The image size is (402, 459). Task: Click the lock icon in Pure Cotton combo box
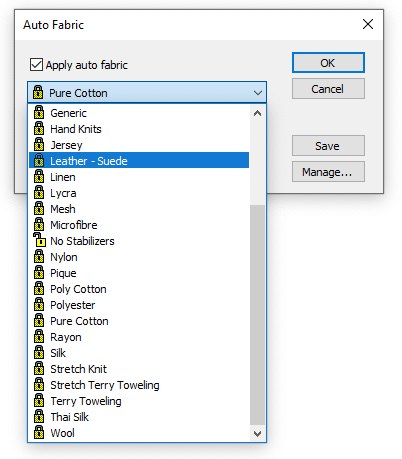(38, 93)
